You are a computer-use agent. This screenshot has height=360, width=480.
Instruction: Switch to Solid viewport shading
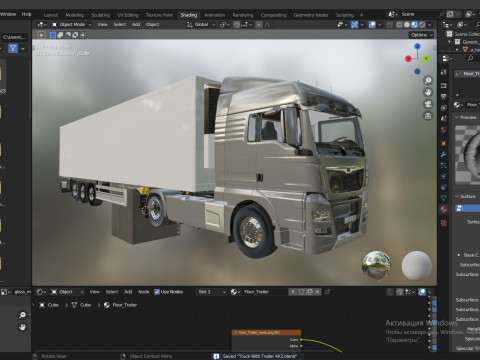pyautogui.click(x=407, y=24)
